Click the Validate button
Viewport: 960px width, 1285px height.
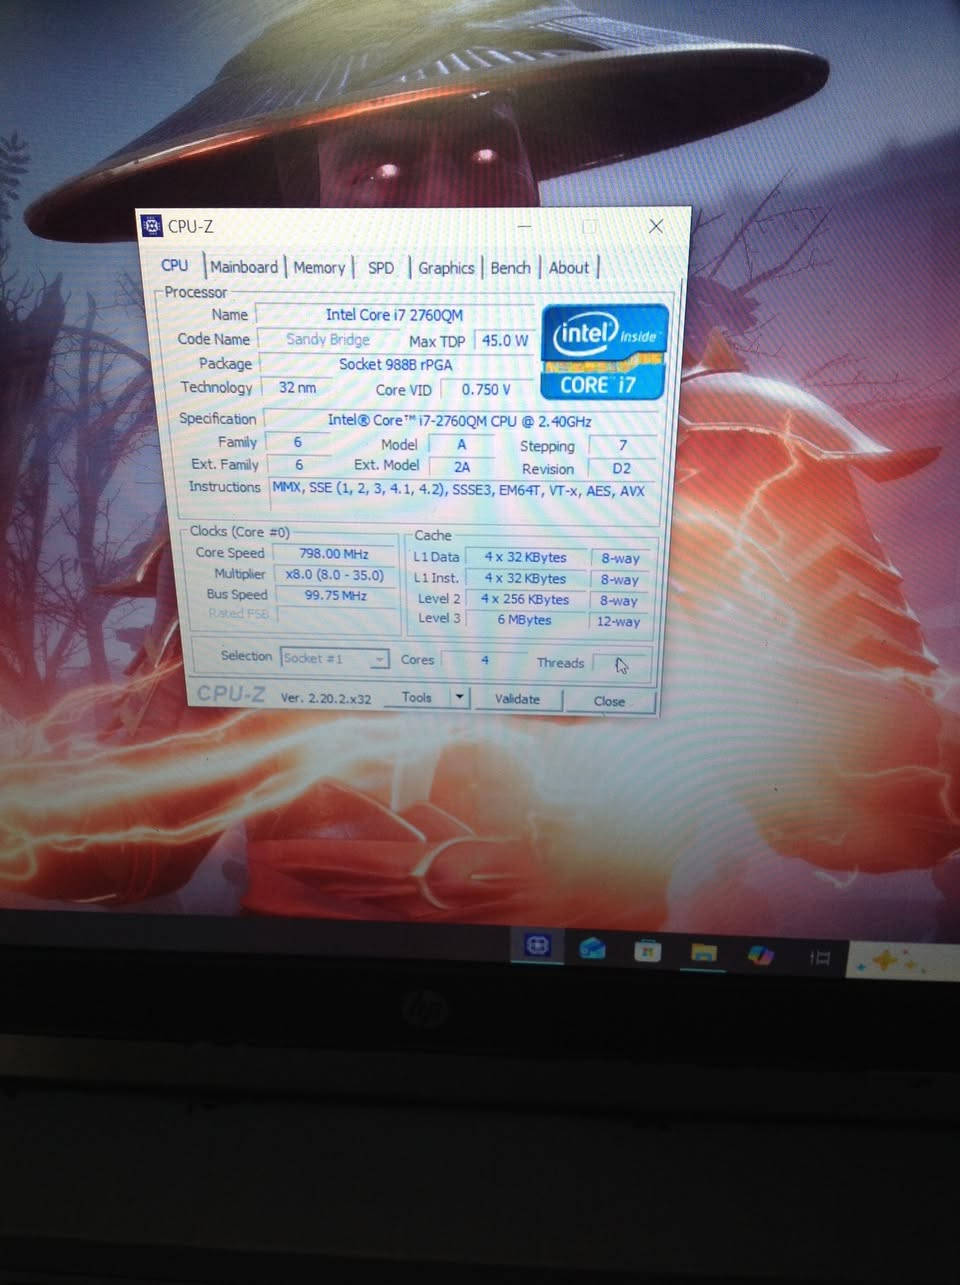517,699
